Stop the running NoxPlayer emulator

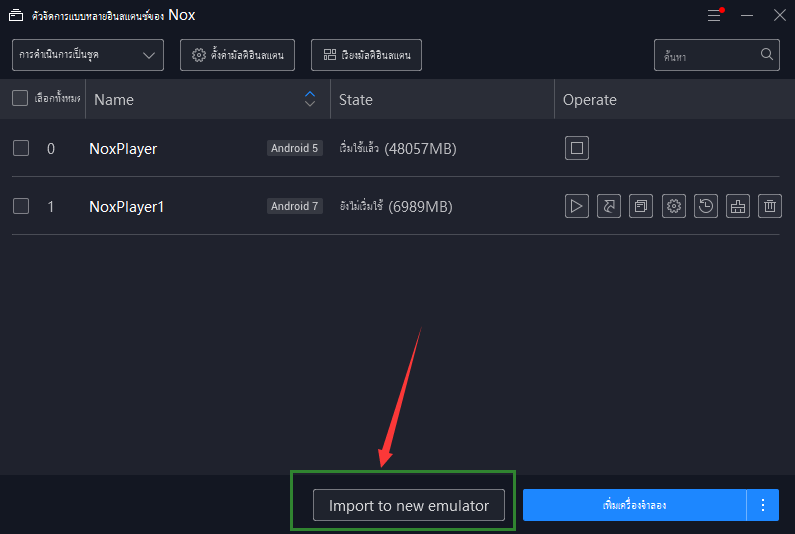576,149
